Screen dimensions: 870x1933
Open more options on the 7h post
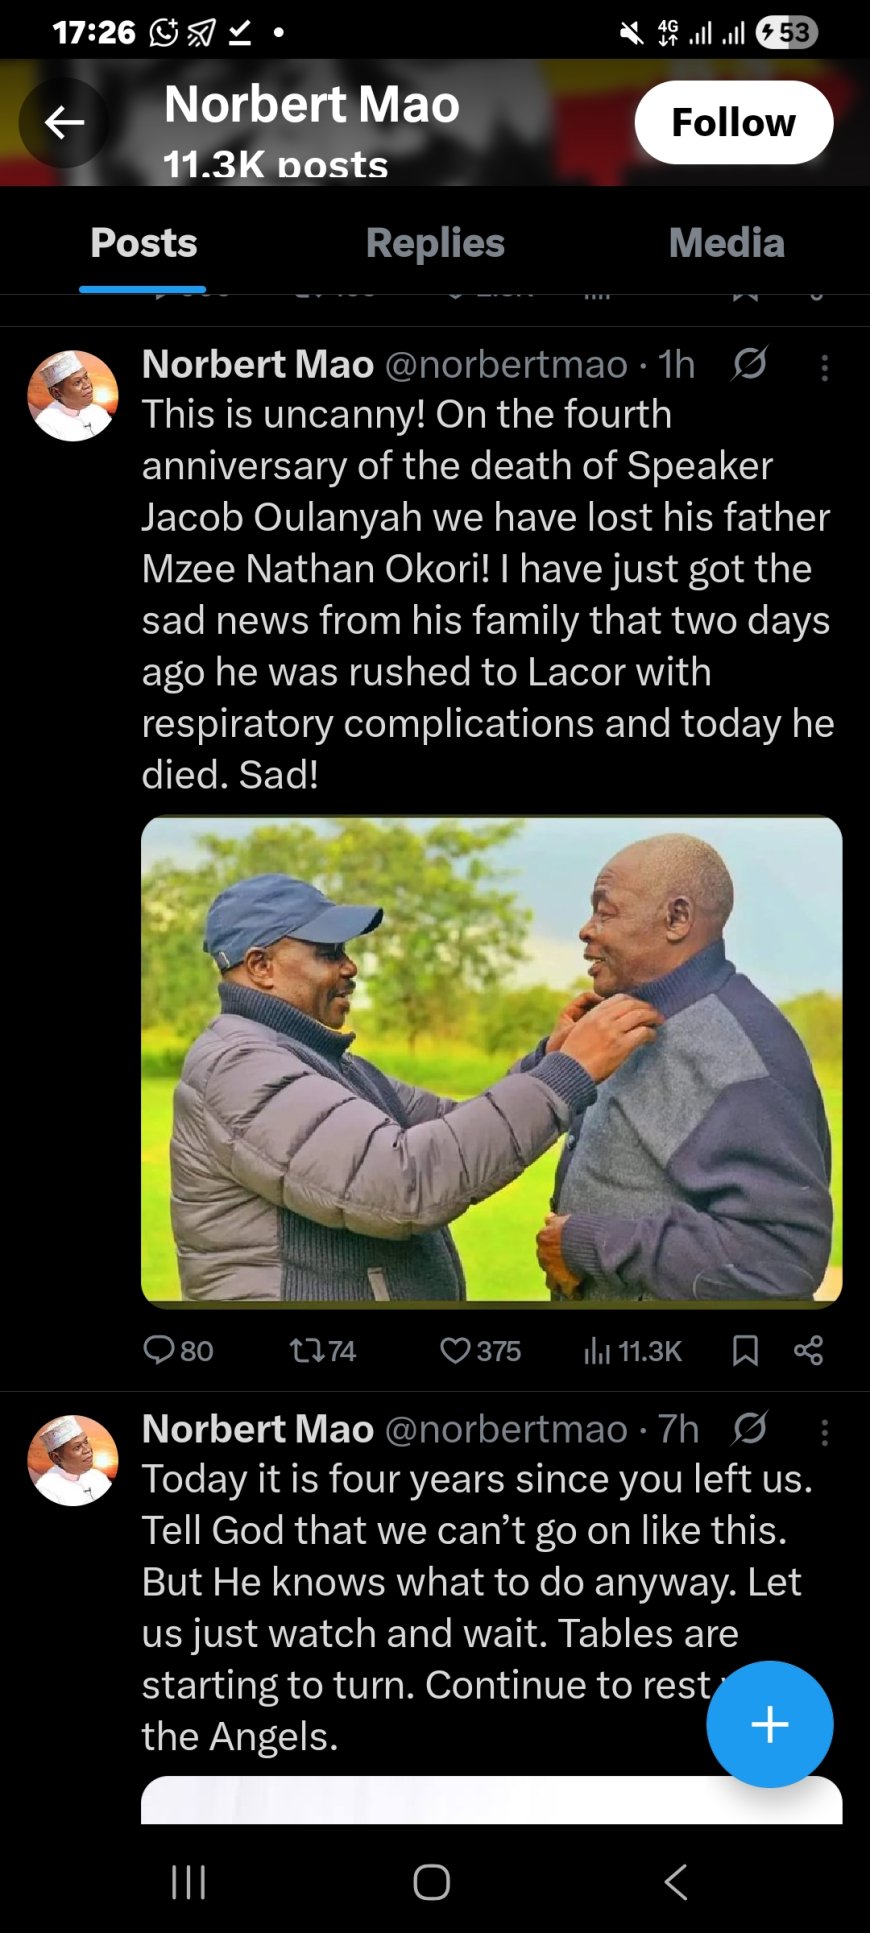[x=825, y=1433]
